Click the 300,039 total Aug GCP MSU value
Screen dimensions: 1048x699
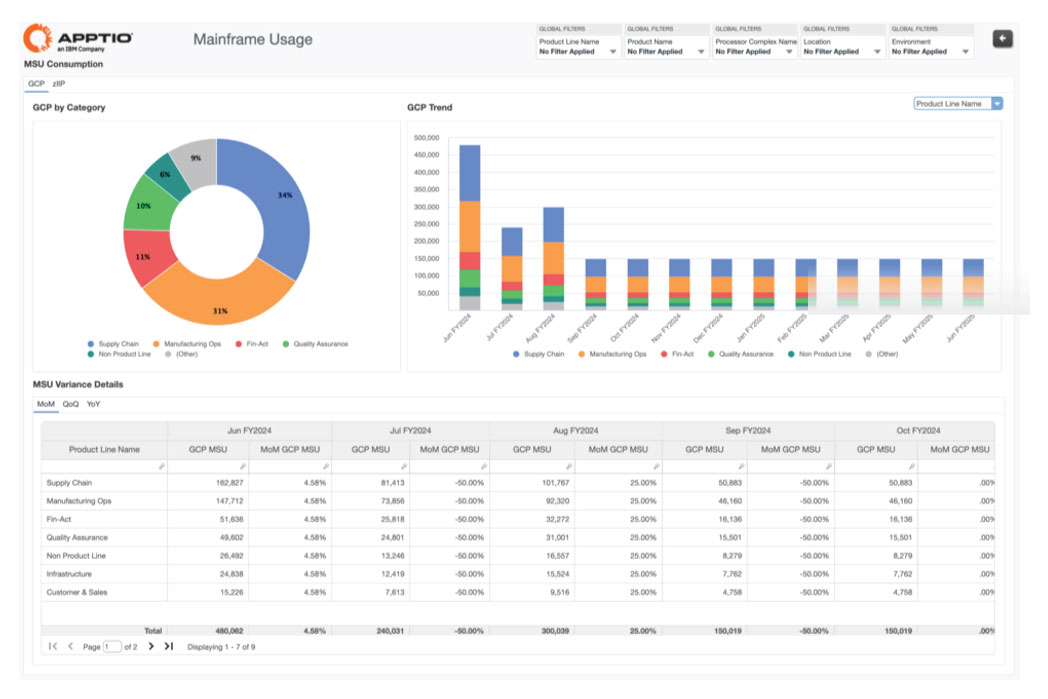(x=555, y=631)
